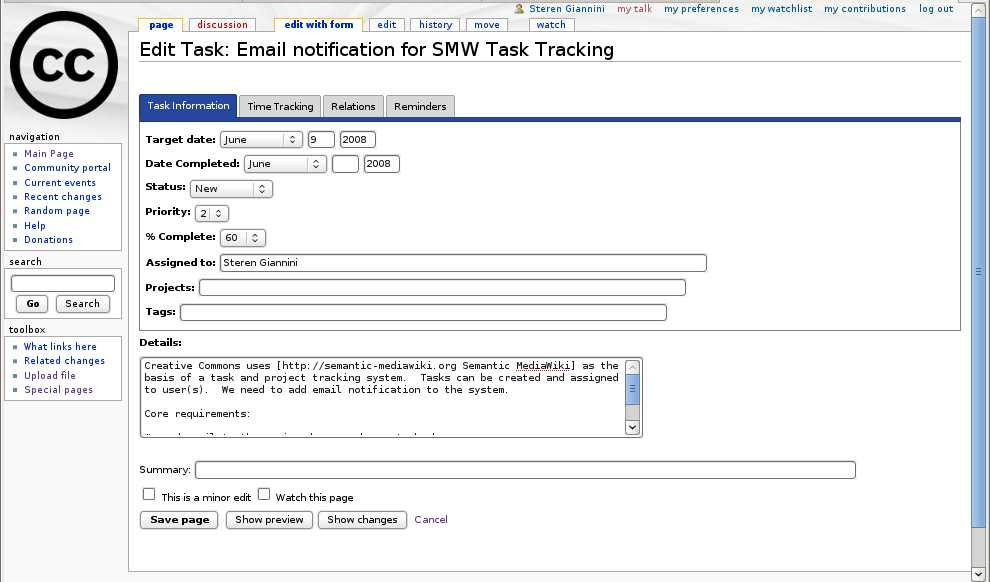Viewport: 990px width, 582px height.
Task: Toggle the 'This is a minor edit' checkbox
Action: pos(149,494)
